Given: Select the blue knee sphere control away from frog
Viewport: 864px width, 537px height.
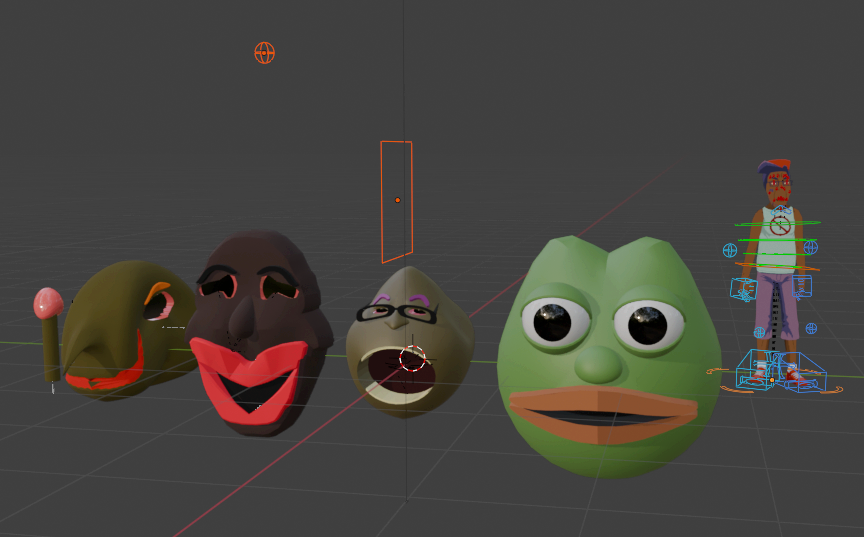Looking at the screenshot, I should [x=811, y=329].
